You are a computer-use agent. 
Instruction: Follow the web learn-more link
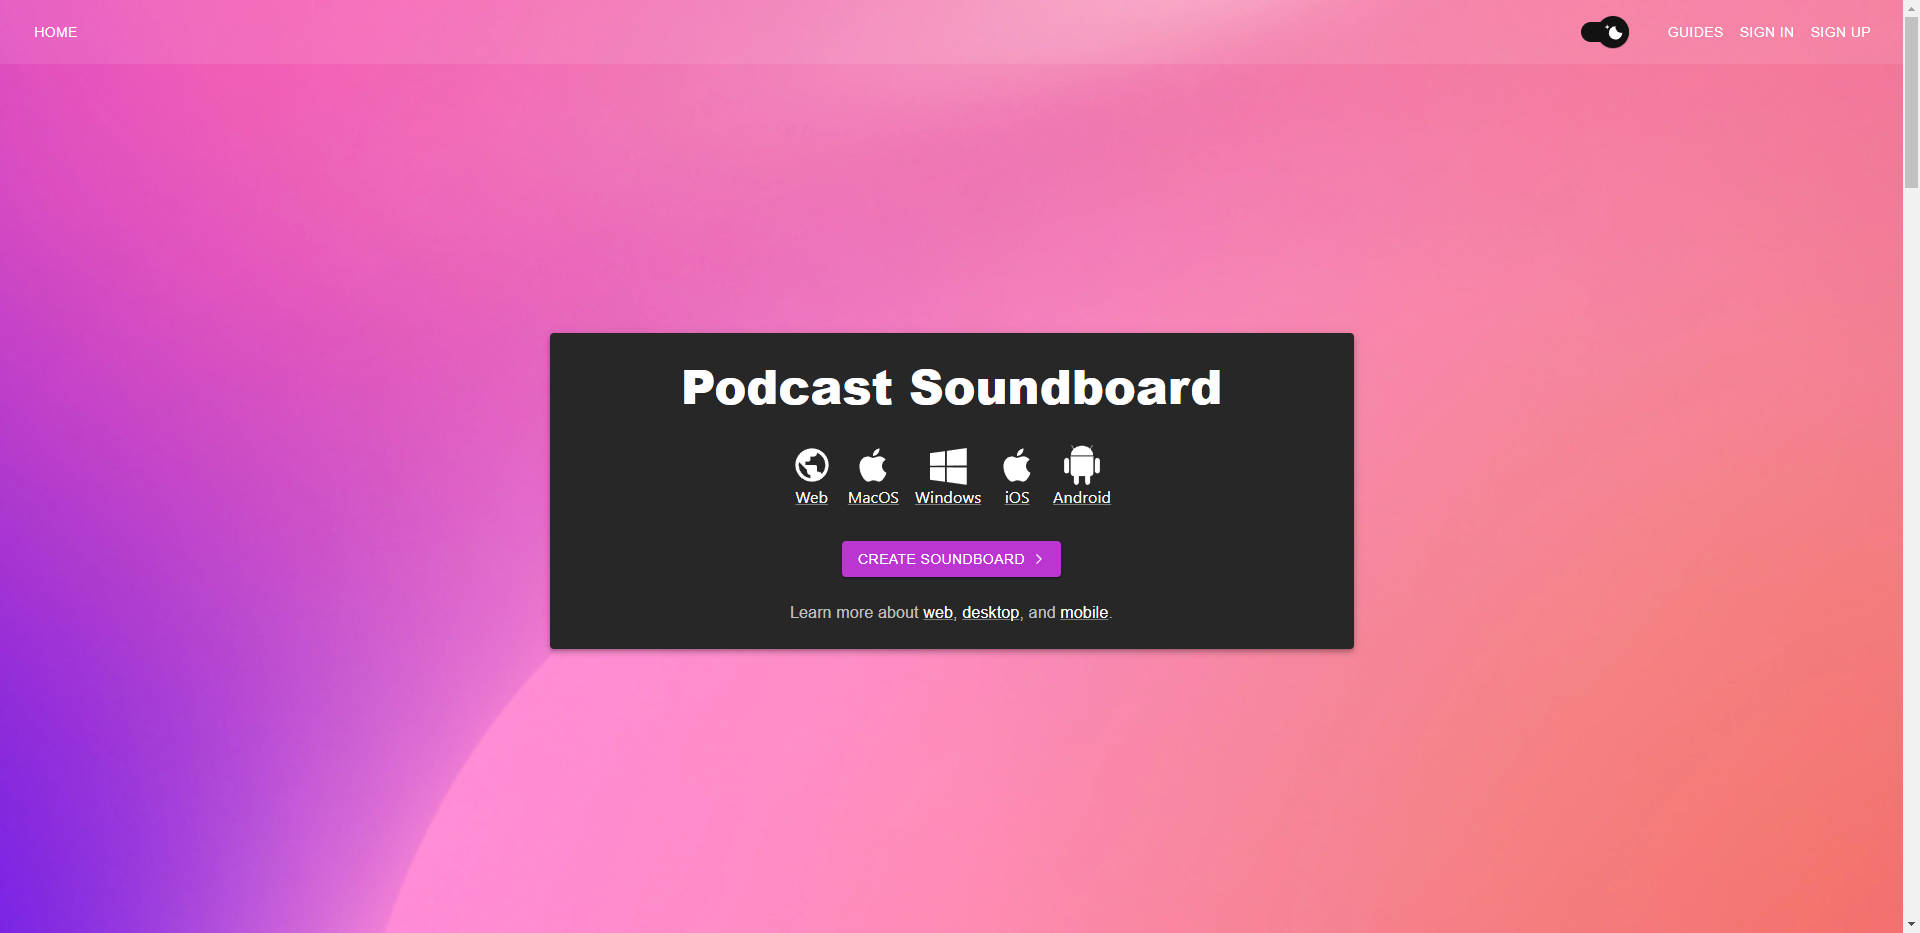[937, 612]
